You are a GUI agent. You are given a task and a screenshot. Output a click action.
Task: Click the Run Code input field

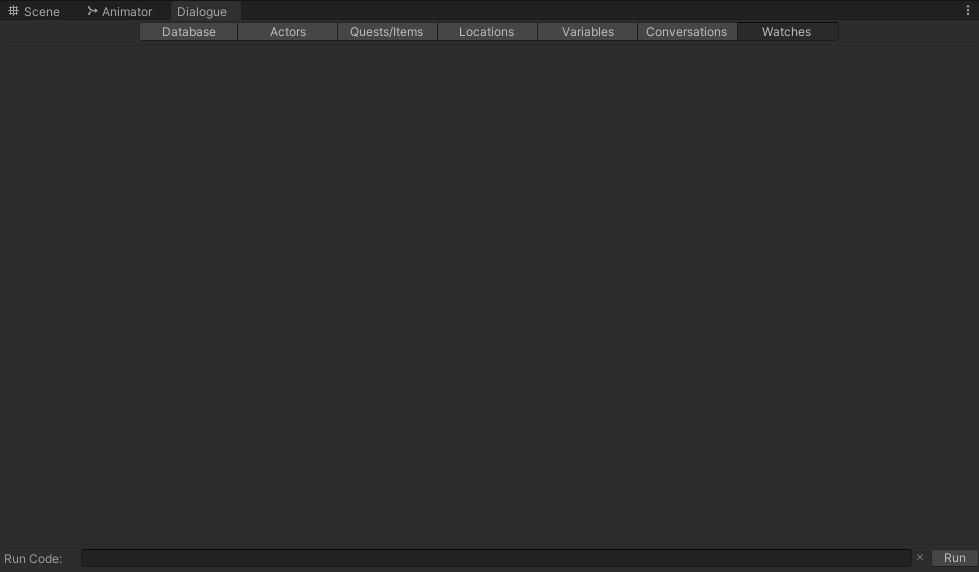point(496,558)
